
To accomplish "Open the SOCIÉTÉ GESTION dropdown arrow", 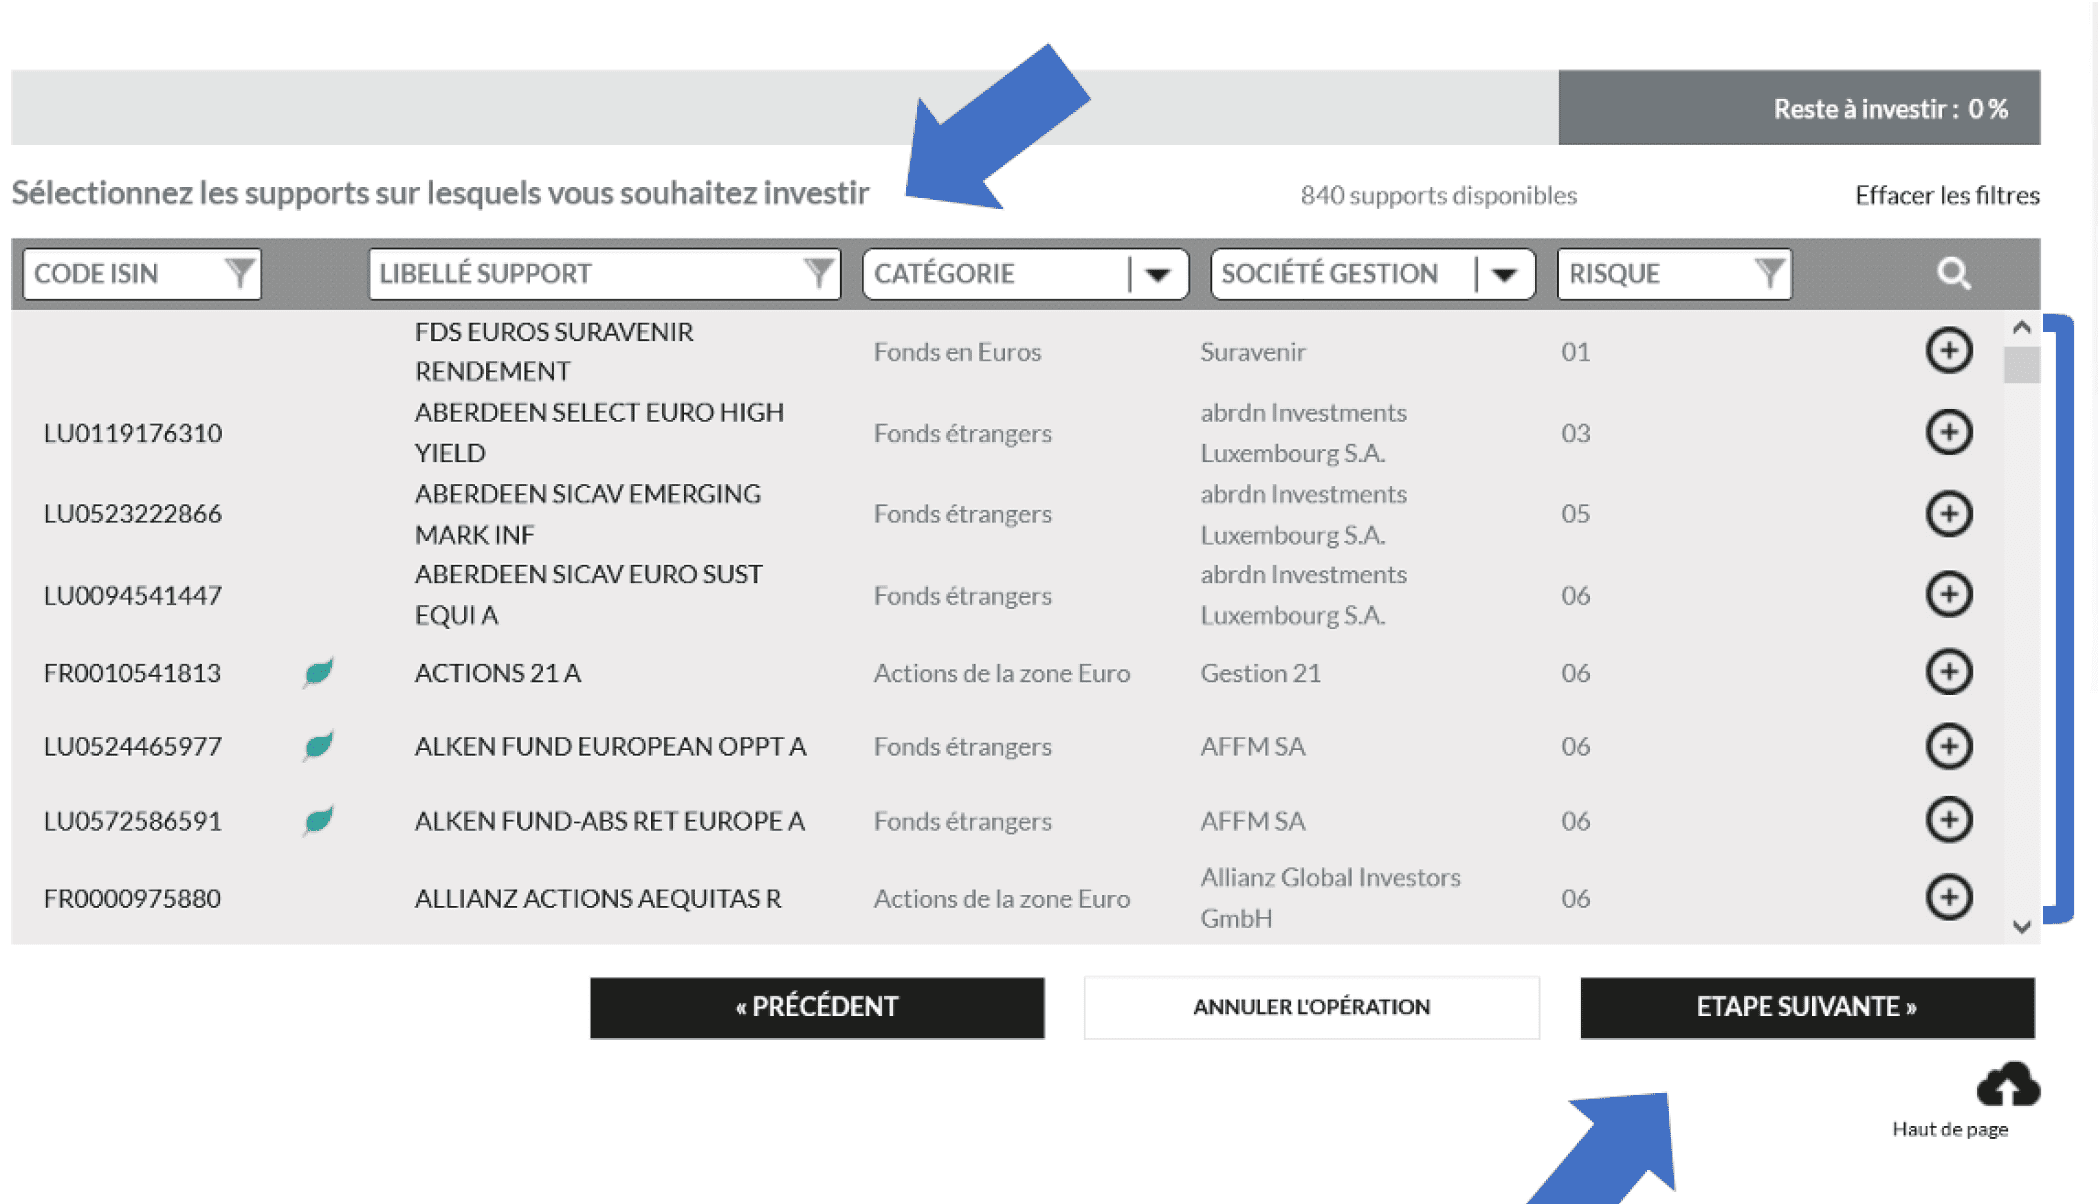I will [x=1505, y=273].
